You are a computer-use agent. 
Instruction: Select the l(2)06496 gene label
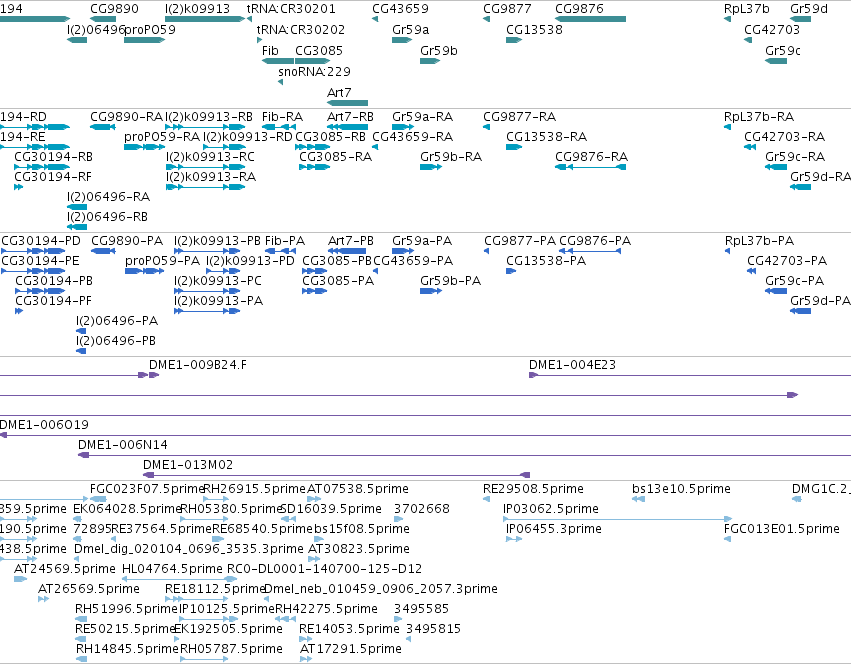[x=96, y=29]
